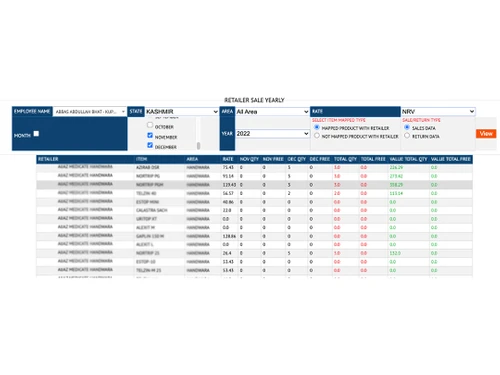Click rate value 119.43
This screenshot has width=500, height=375.
click(229, 185)
